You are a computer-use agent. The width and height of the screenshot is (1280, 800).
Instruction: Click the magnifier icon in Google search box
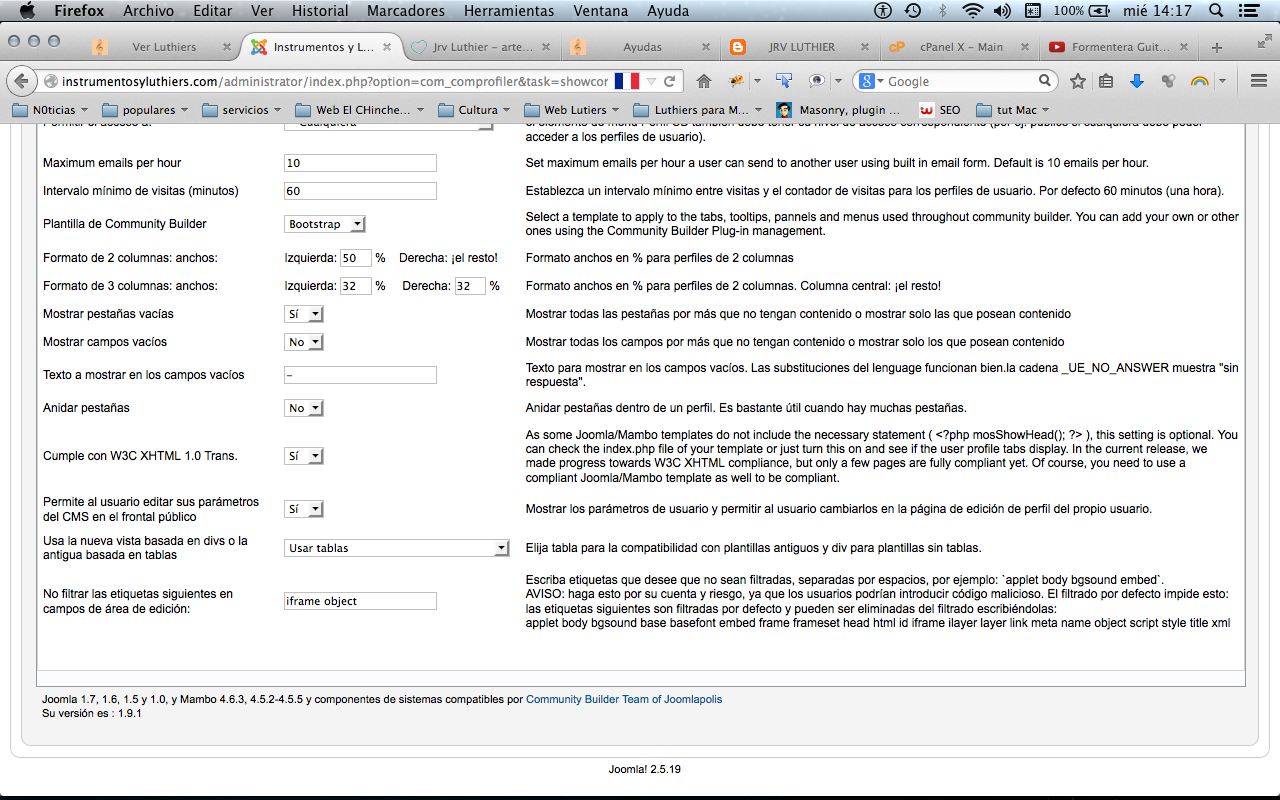pyautogui.click(x=1044, y=81)
